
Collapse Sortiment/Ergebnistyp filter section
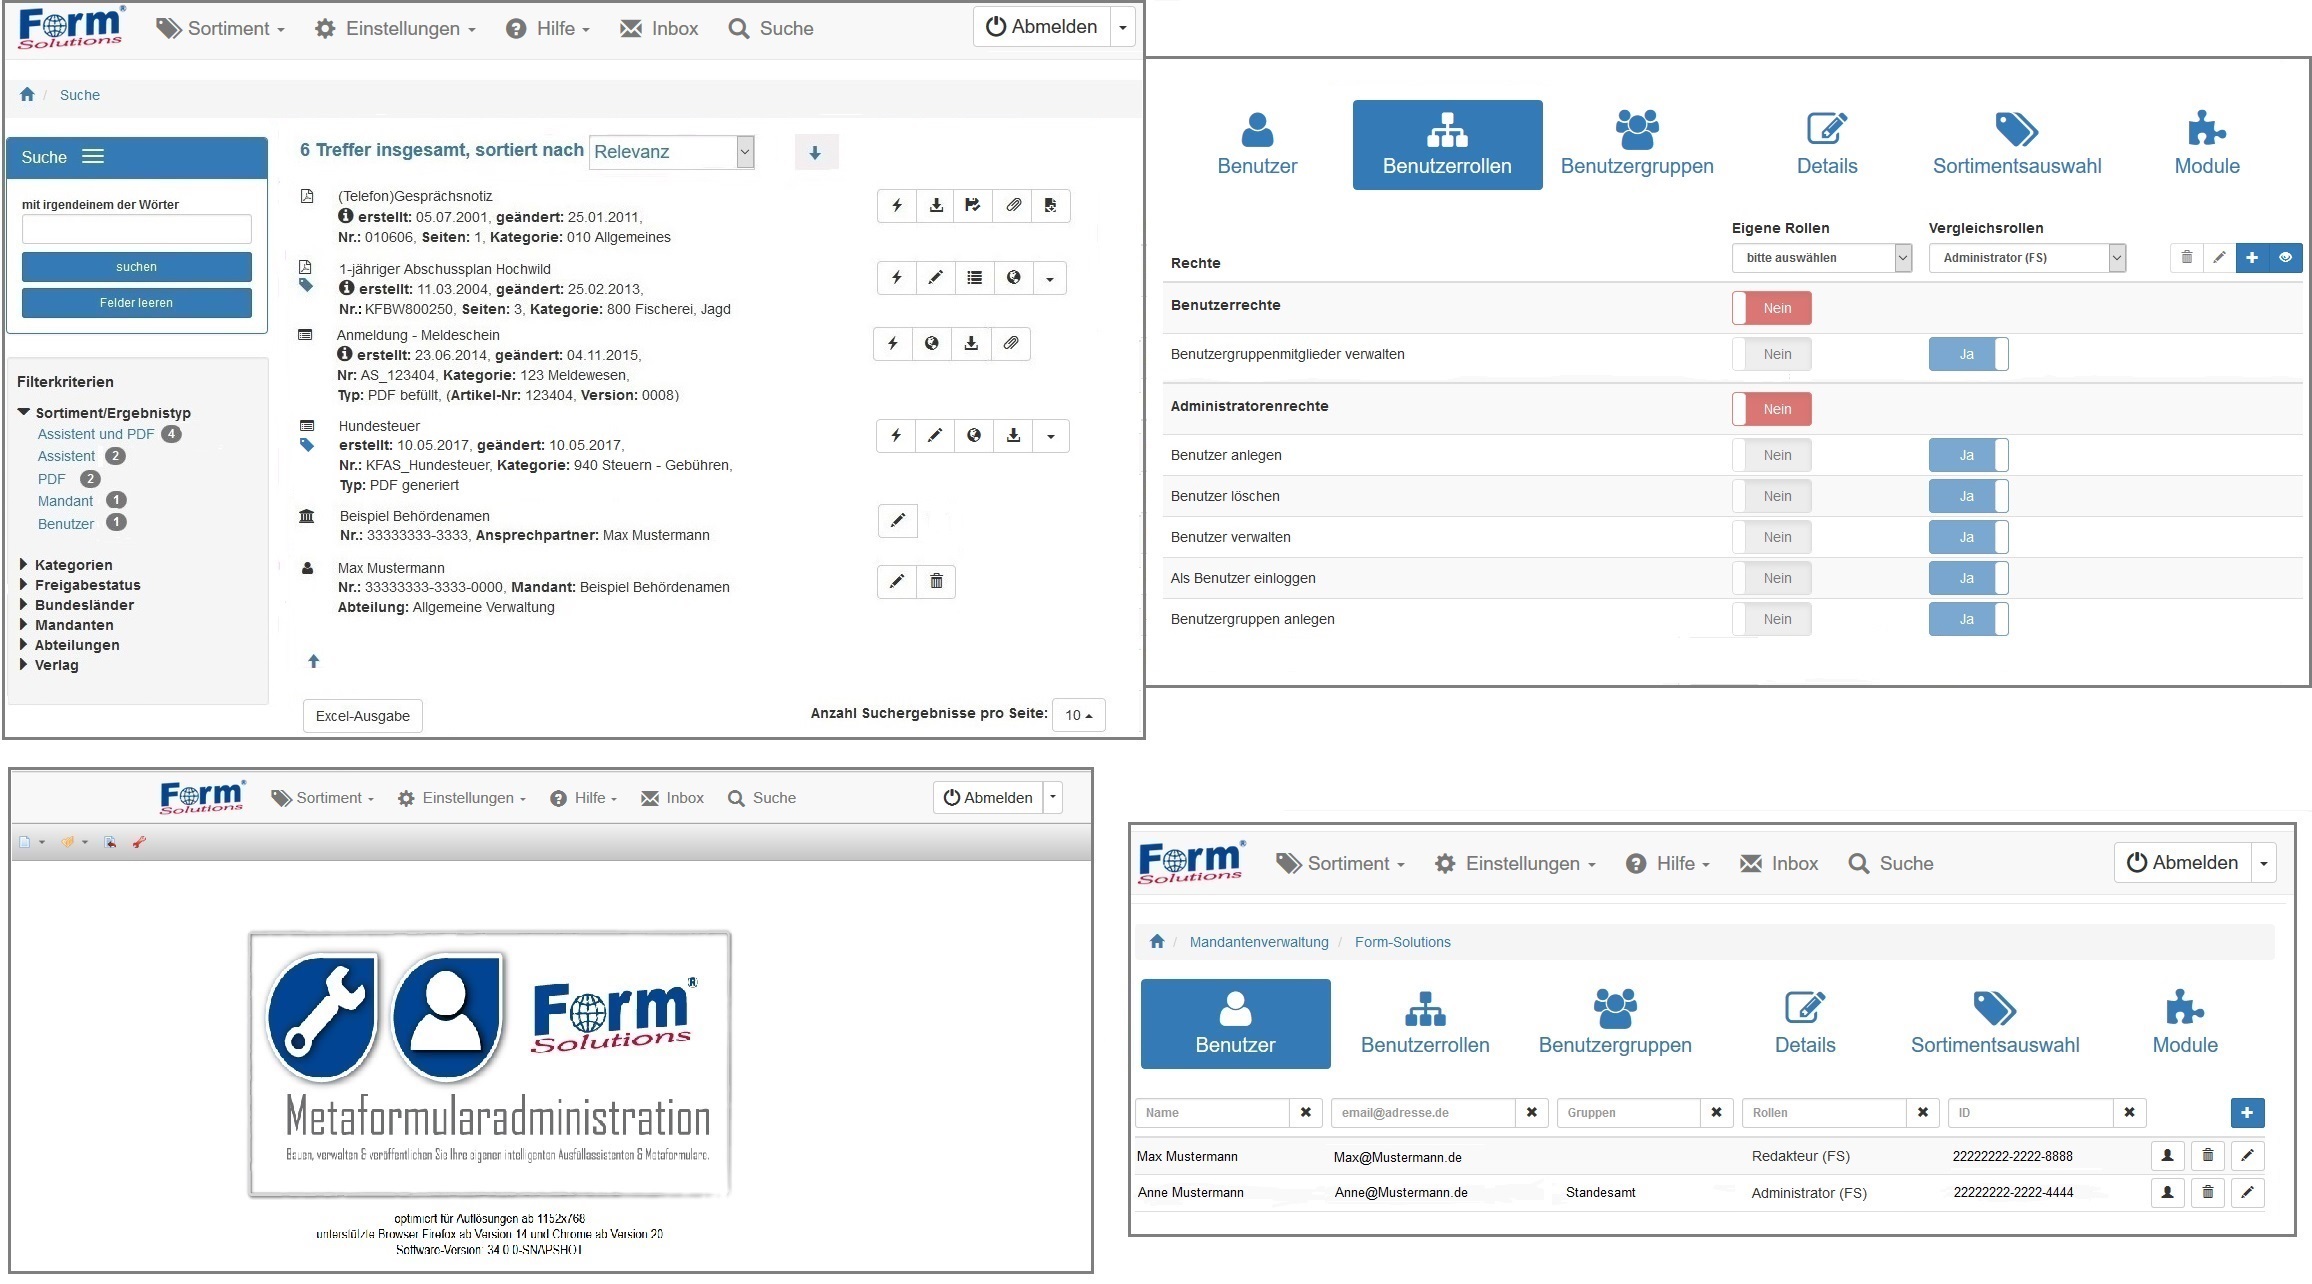pyautogui.click(x=104, y=413)
